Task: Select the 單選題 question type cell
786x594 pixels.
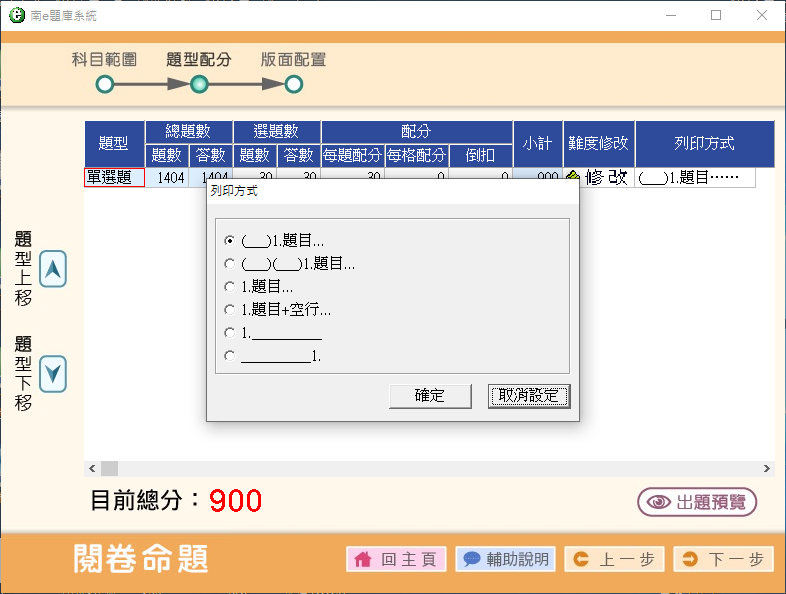Action: pyautogui.click(x=114, y=178)
